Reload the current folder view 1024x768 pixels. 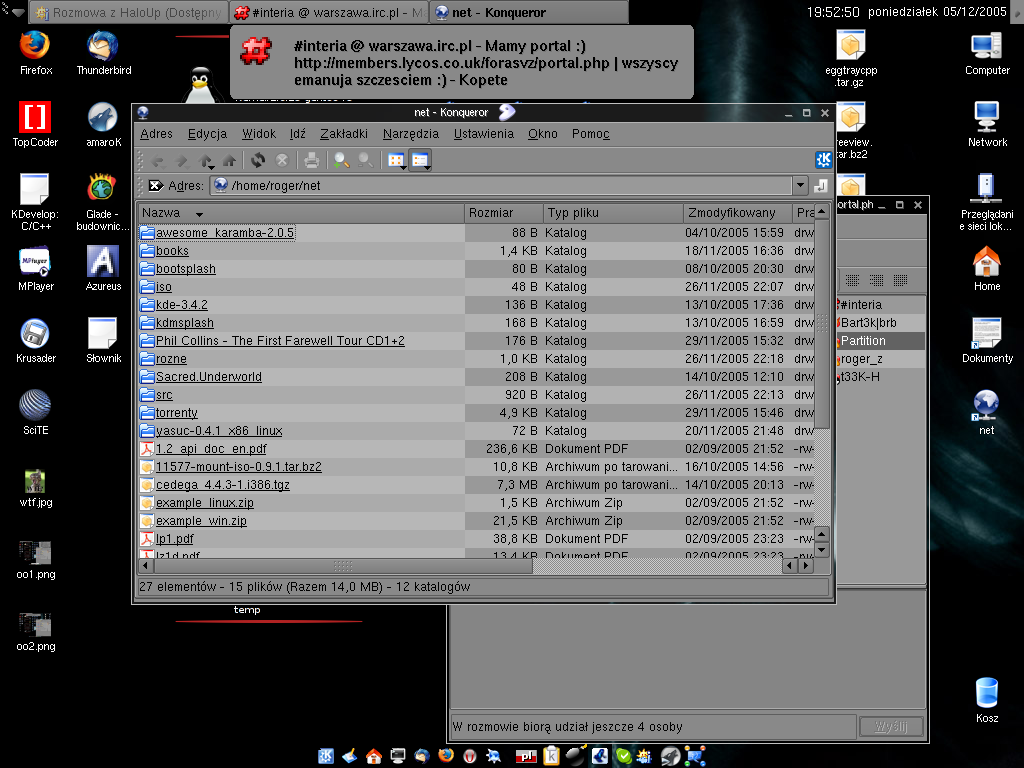[x=258, y=160]
